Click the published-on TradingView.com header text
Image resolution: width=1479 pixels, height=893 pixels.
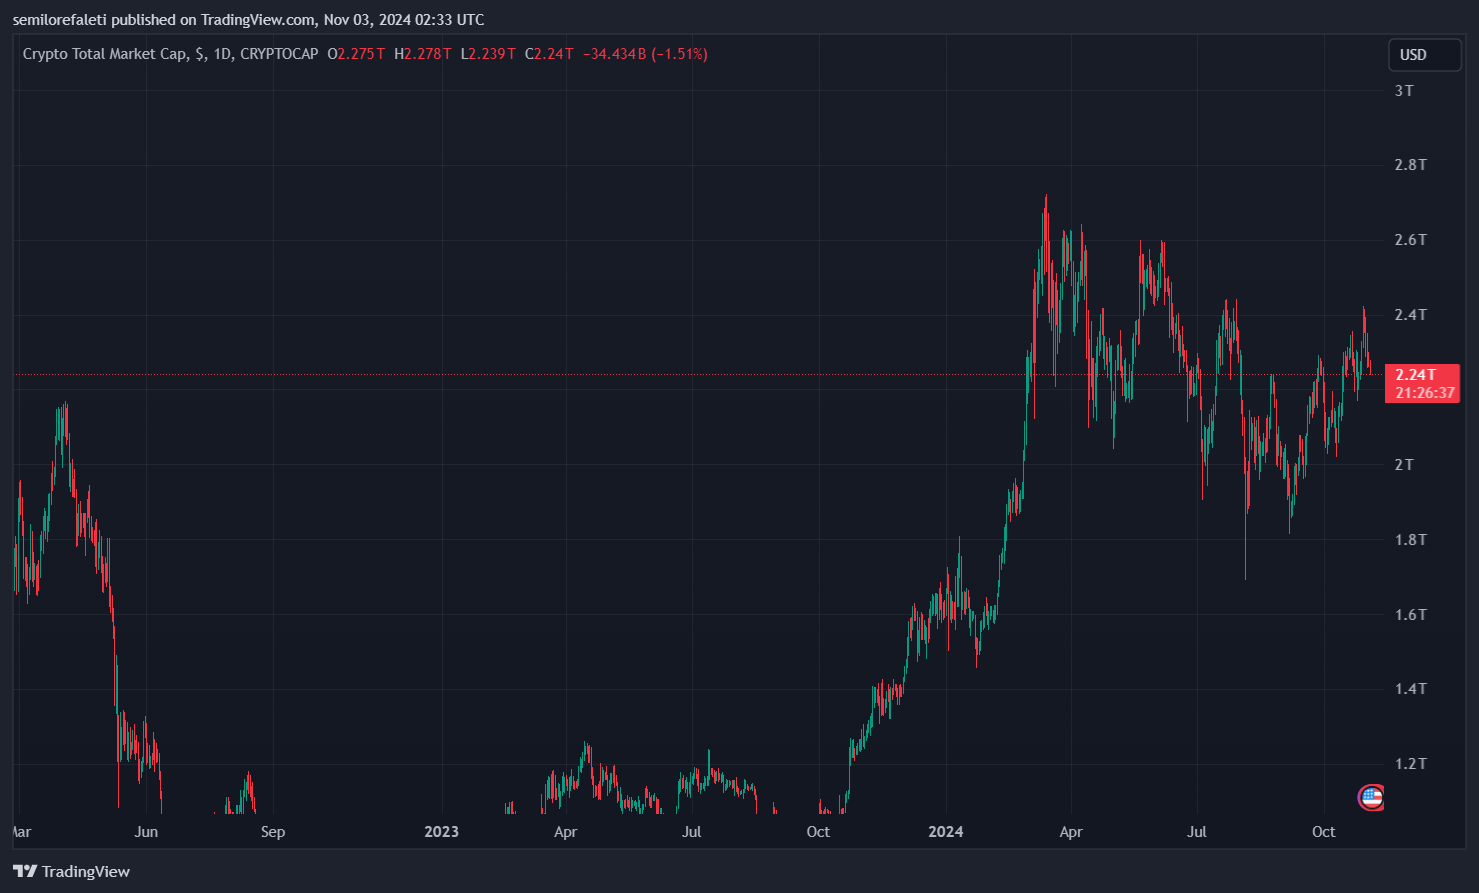(248, 20)
